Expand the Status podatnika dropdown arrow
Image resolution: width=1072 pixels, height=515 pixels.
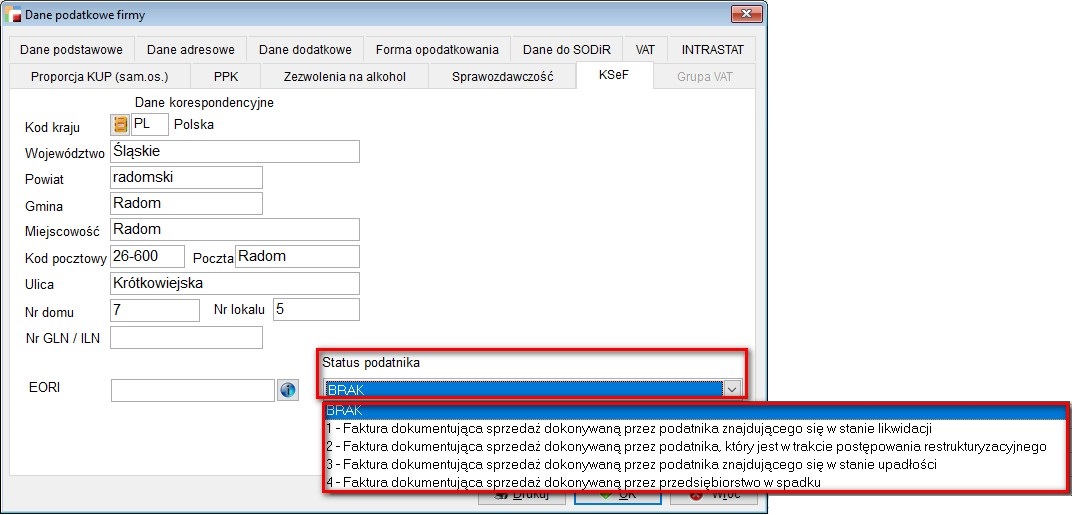(731, 389)
